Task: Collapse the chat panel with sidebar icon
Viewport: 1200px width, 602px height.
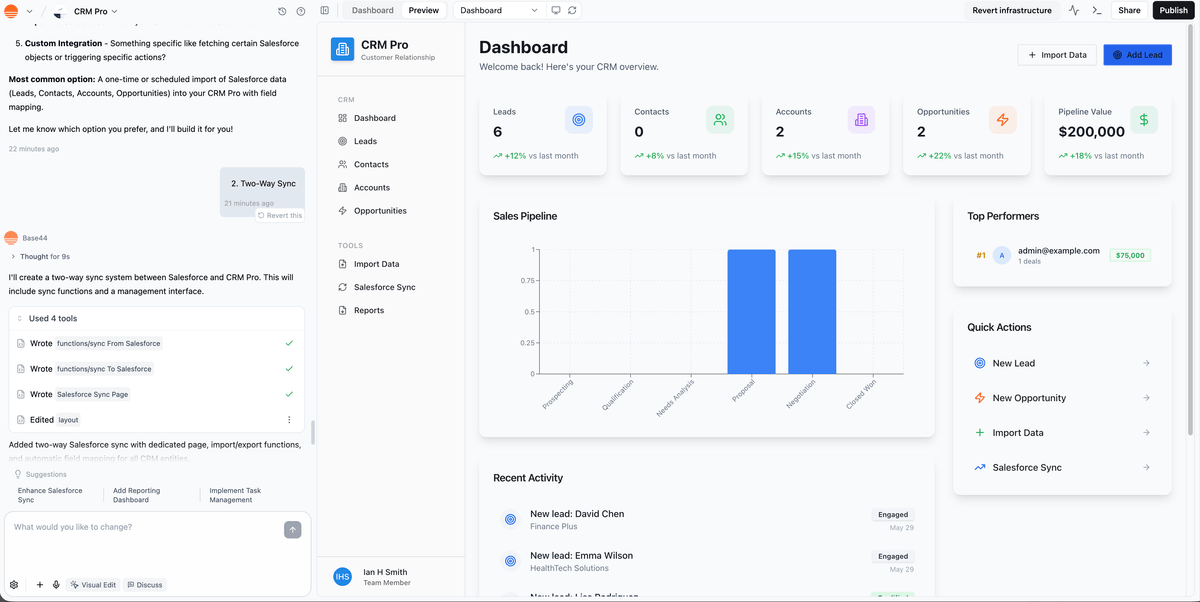Action: pos(325,10)
